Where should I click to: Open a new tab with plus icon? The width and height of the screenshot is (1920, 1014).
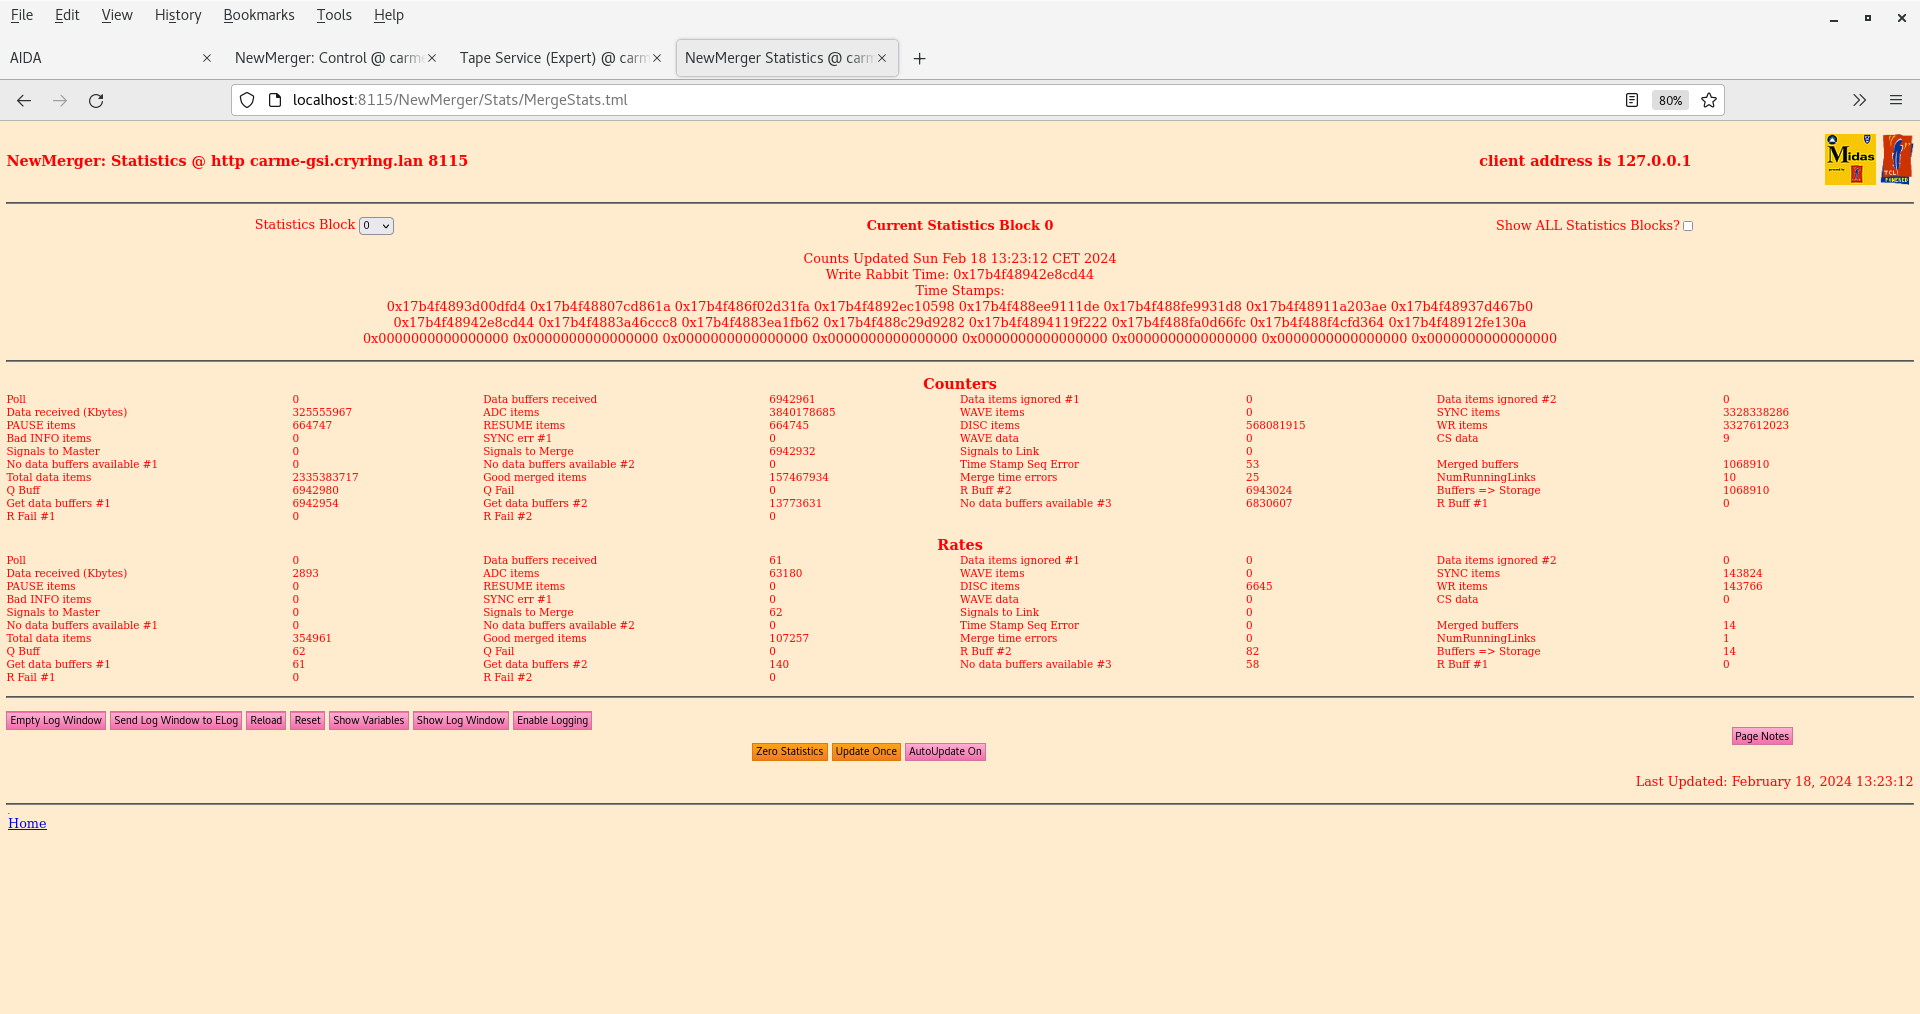coord(919,59)
